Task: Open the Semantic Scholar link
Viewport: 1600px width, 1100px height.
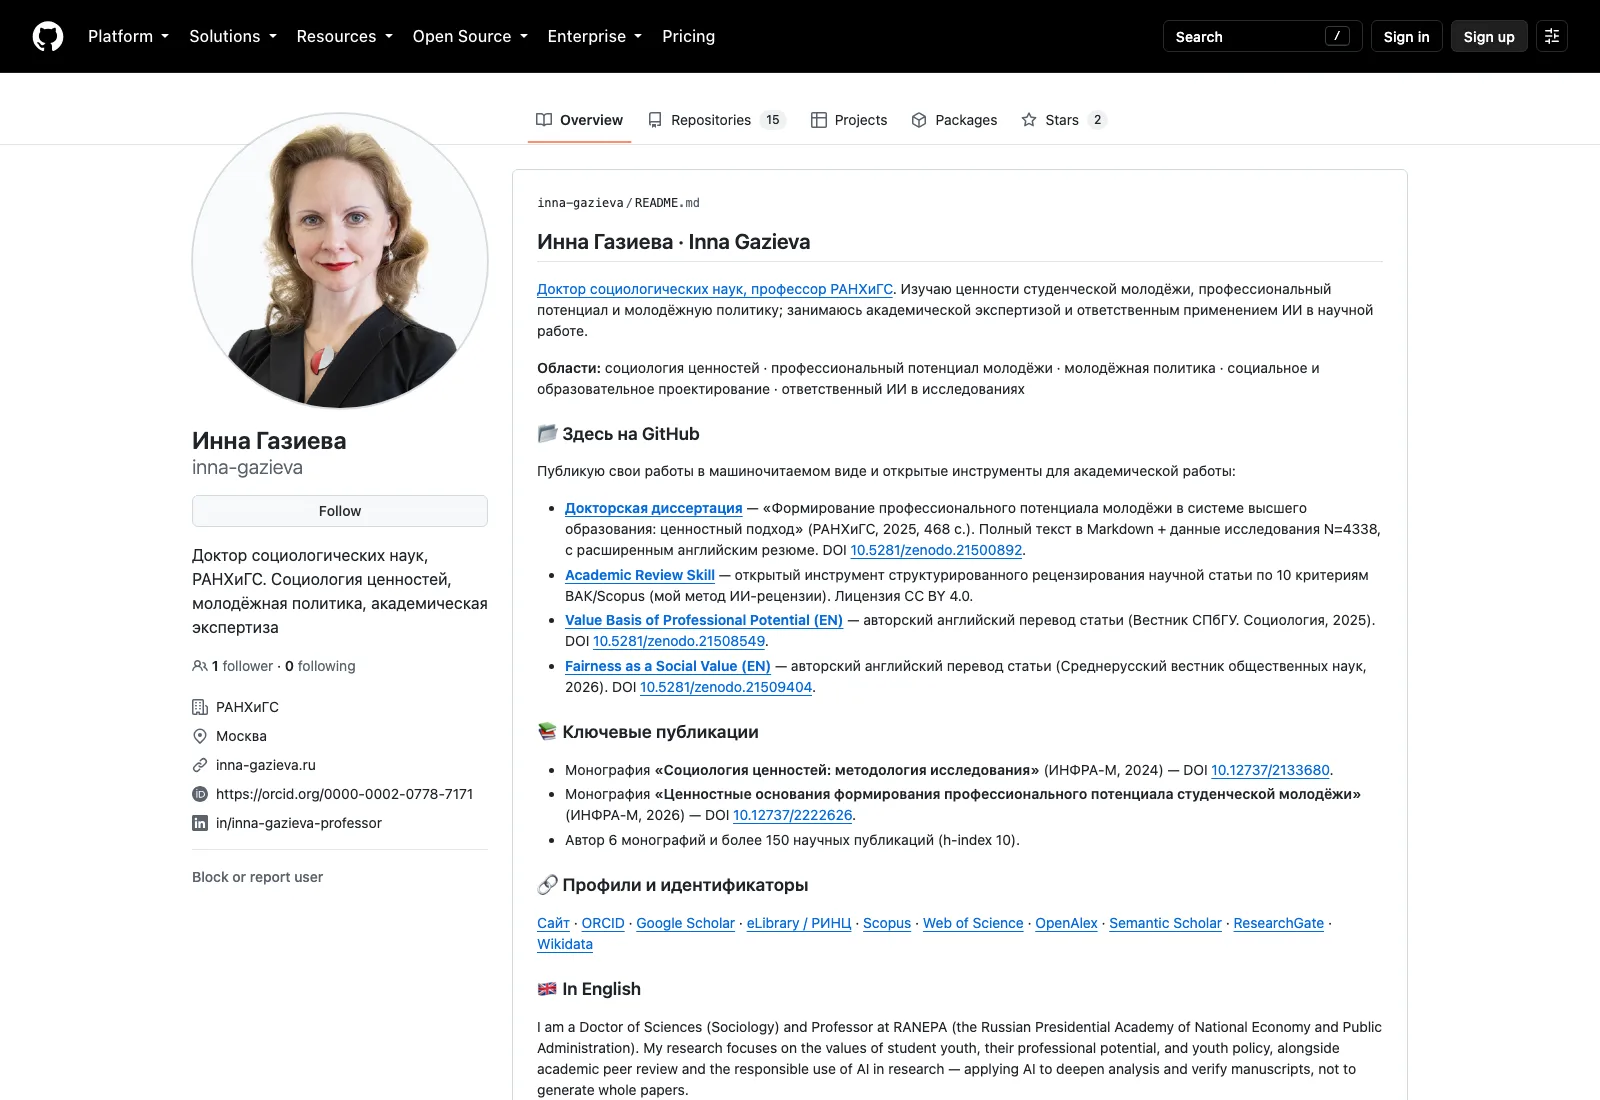Action: click(x=1165, y=923)
